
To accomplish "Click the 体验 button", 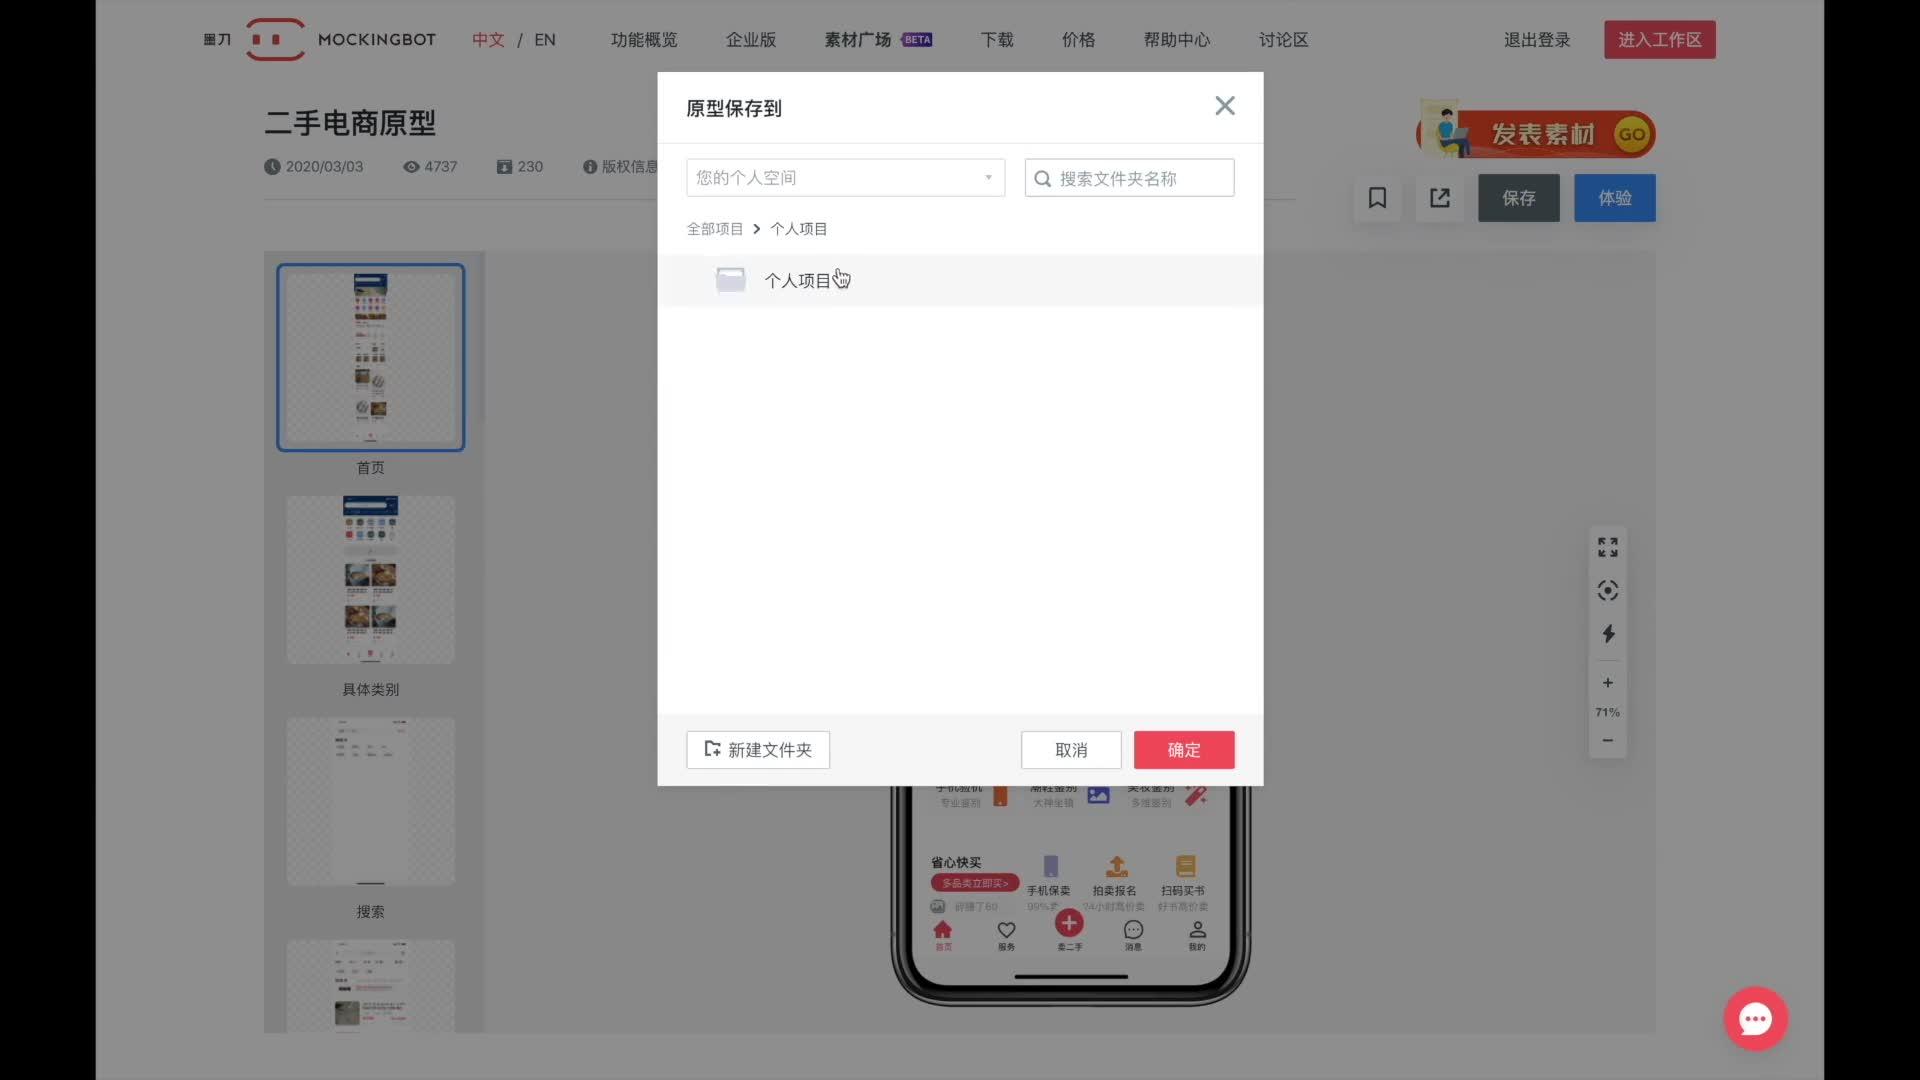I will [x=1615, y=198].
